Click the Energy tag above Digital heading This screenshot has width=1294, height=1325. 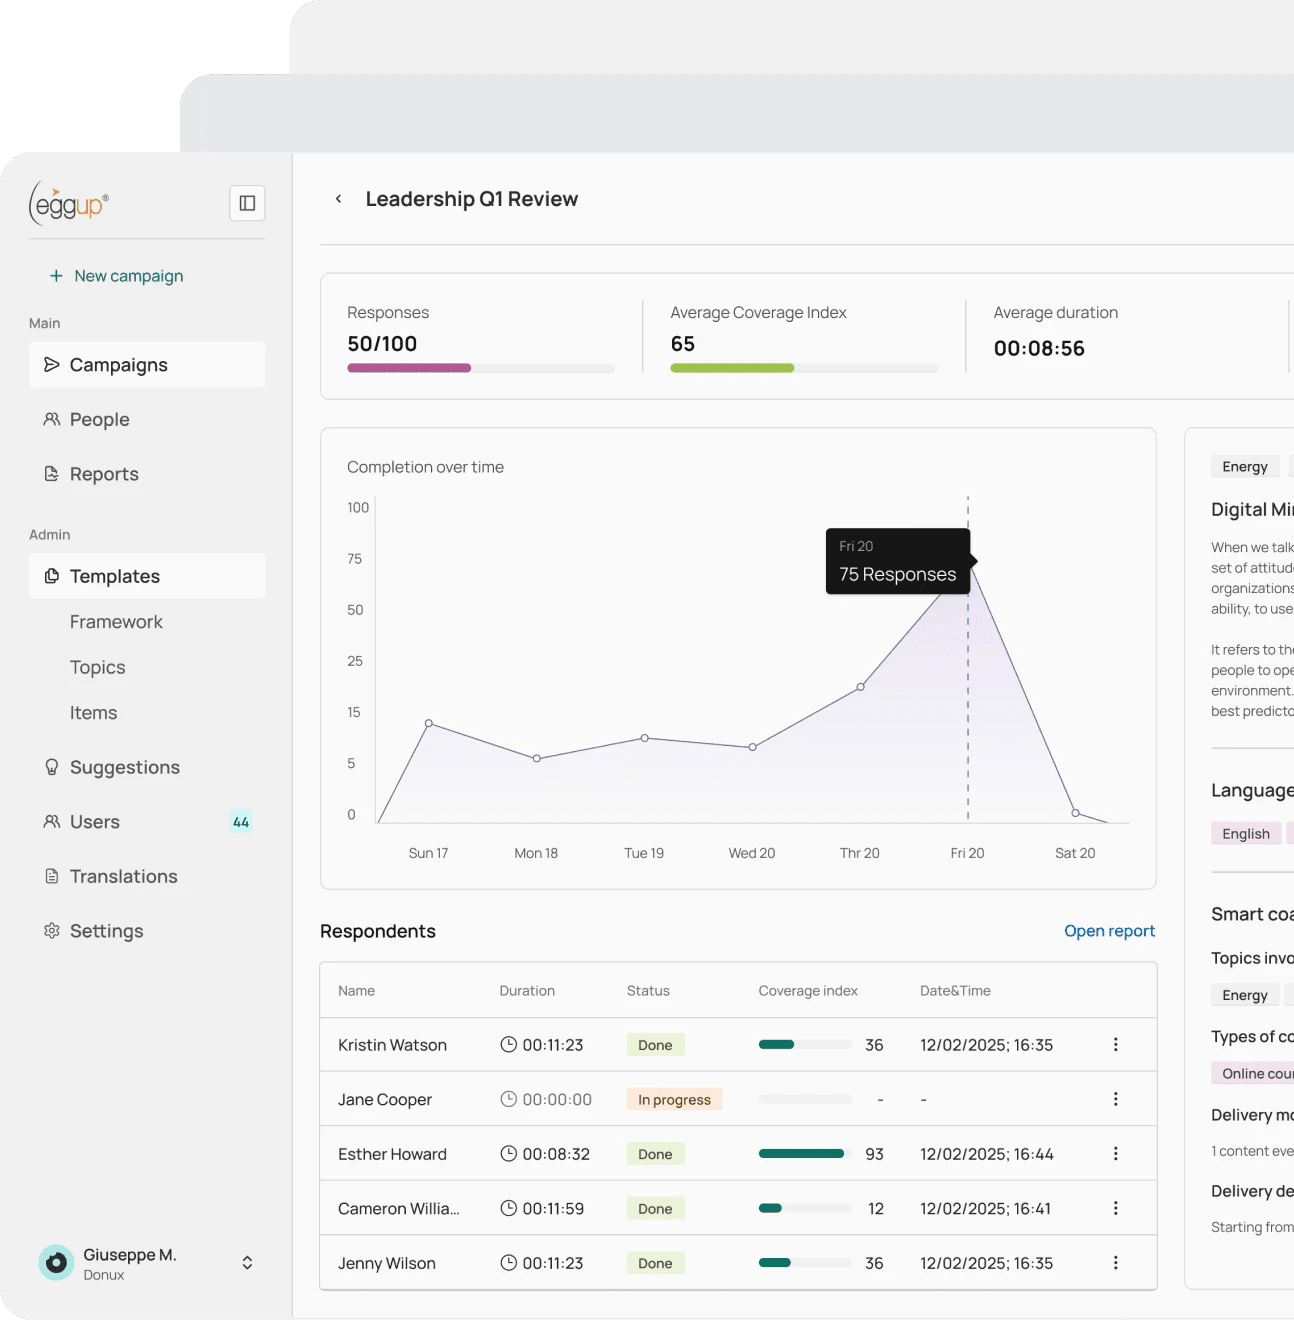1245,467
